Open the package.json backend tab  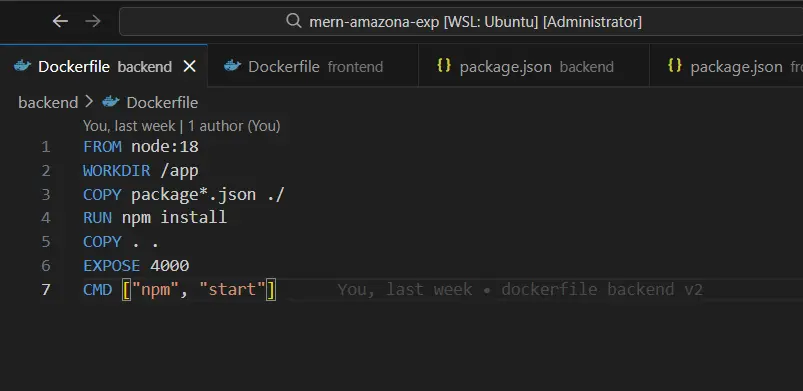(x=534, y=67)
